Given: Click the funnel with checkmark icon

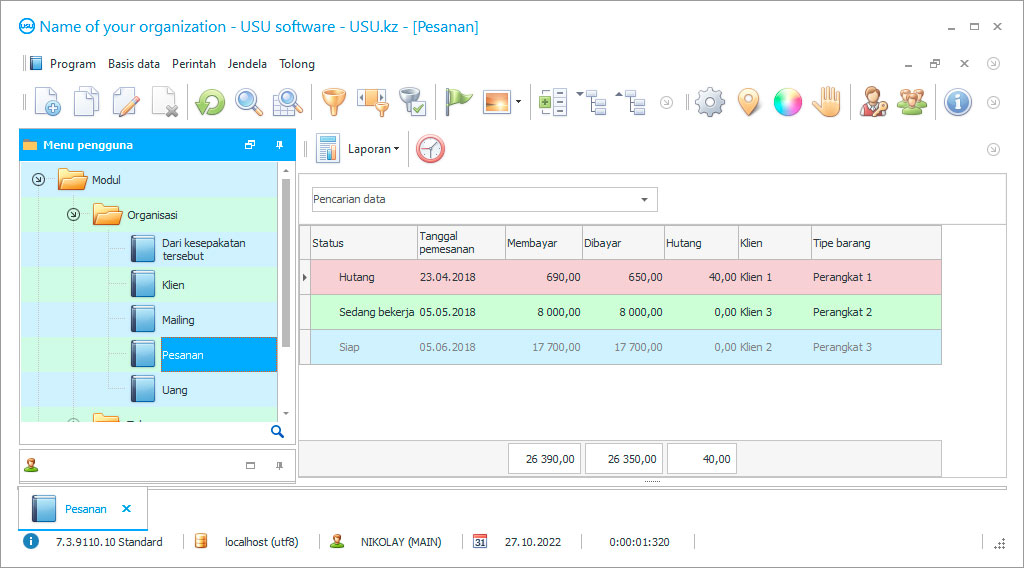Looking at the screenshot, I should click(412, 103).
